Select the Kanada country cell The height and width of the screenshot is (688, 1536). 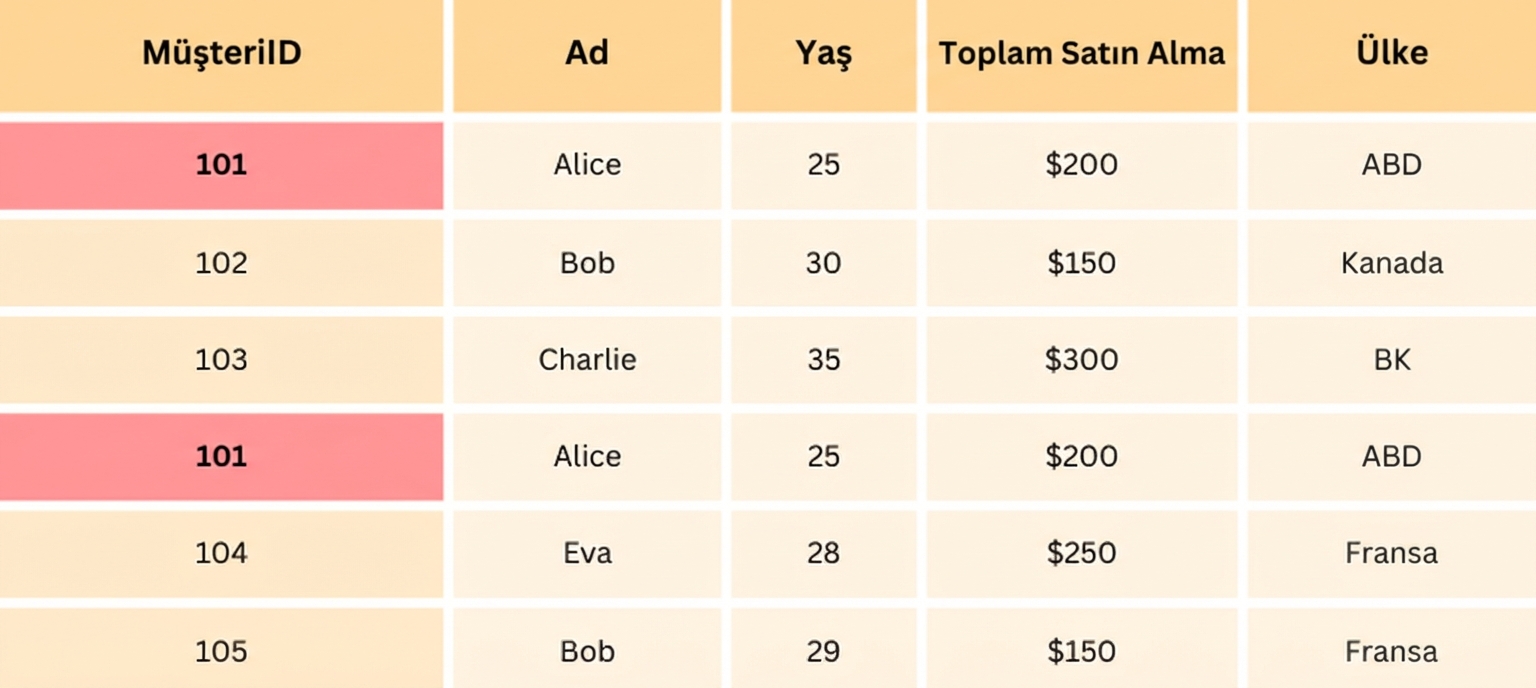[x=1391, y=263]
